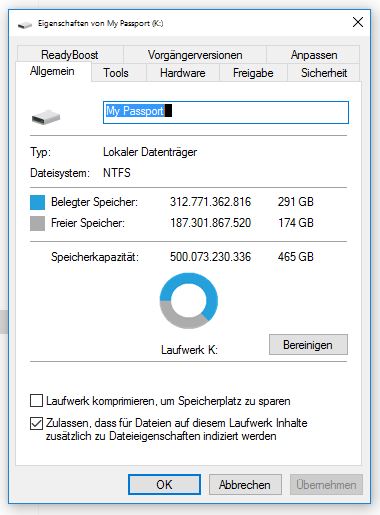Open the Anpassen tab
The width and height of the screenshot is (380, 515).
click(314, 55)
